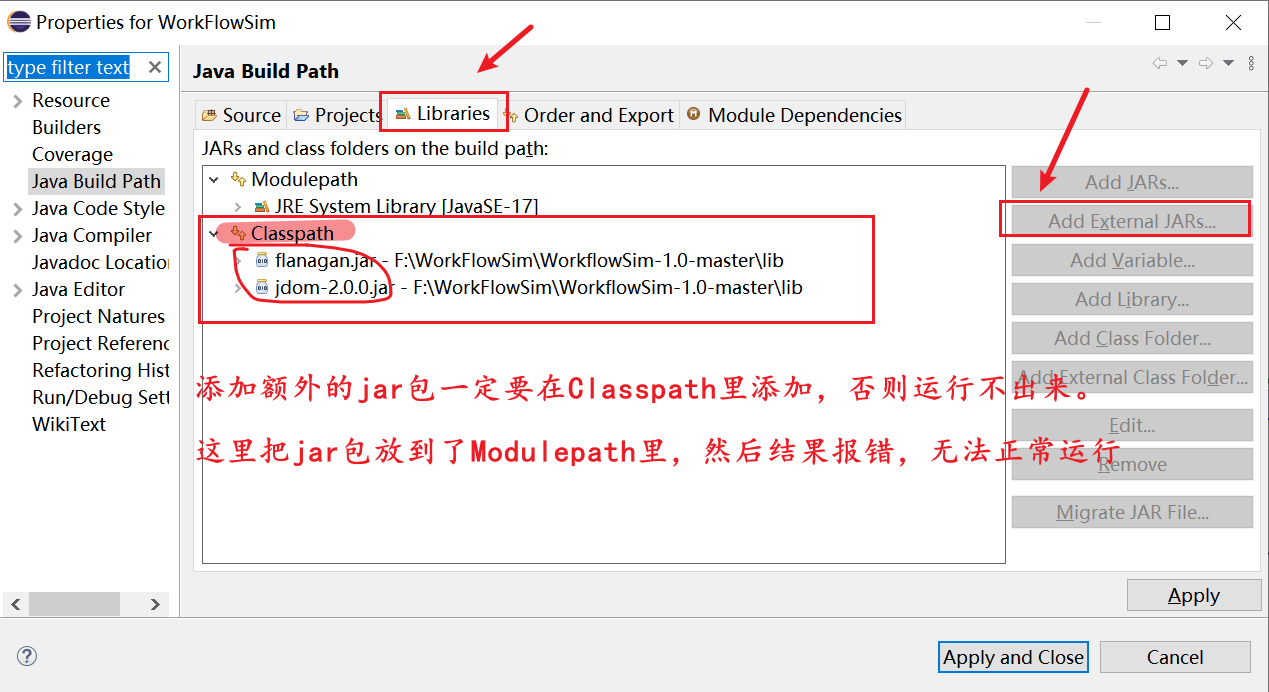Viewport: 1269px width, 692px height.
Task: Expand the jdom-2.0.0.jar entry
Action: 237,287
